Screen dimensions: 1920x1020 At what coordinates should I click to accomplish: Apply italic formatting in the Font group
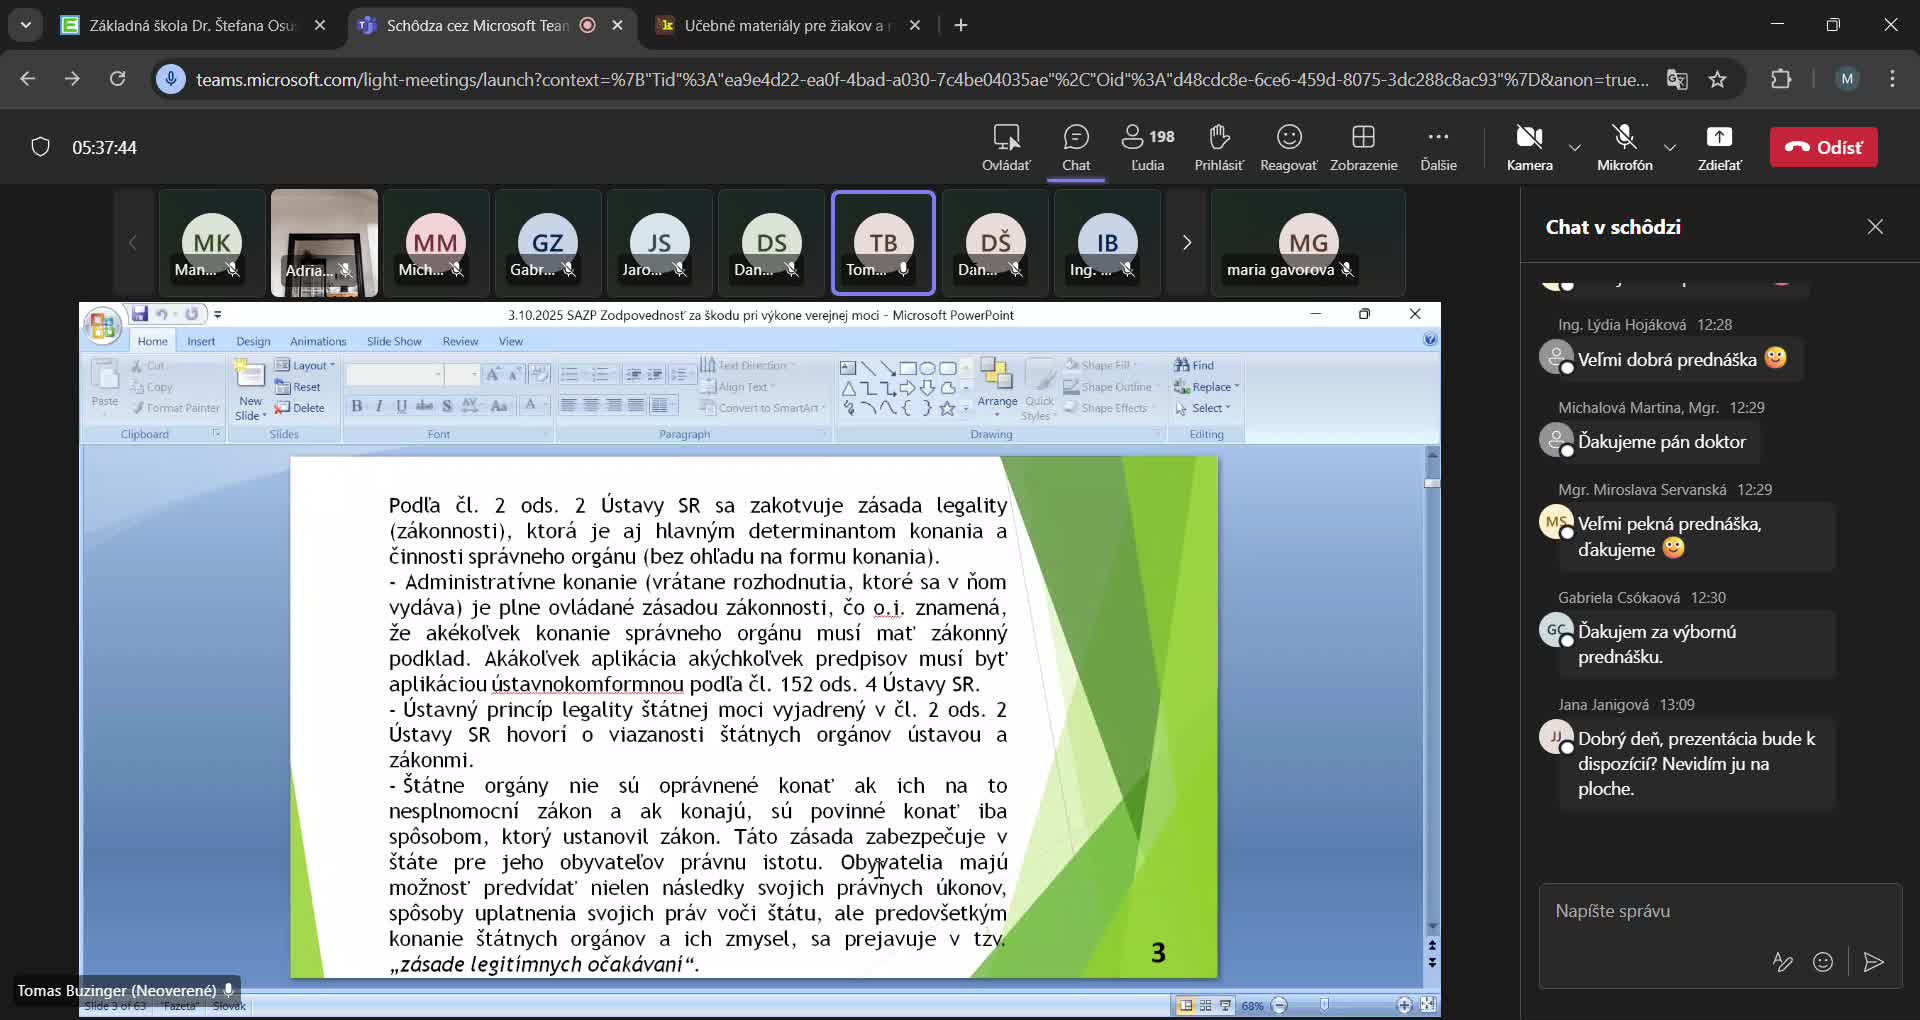click(378, 406)
